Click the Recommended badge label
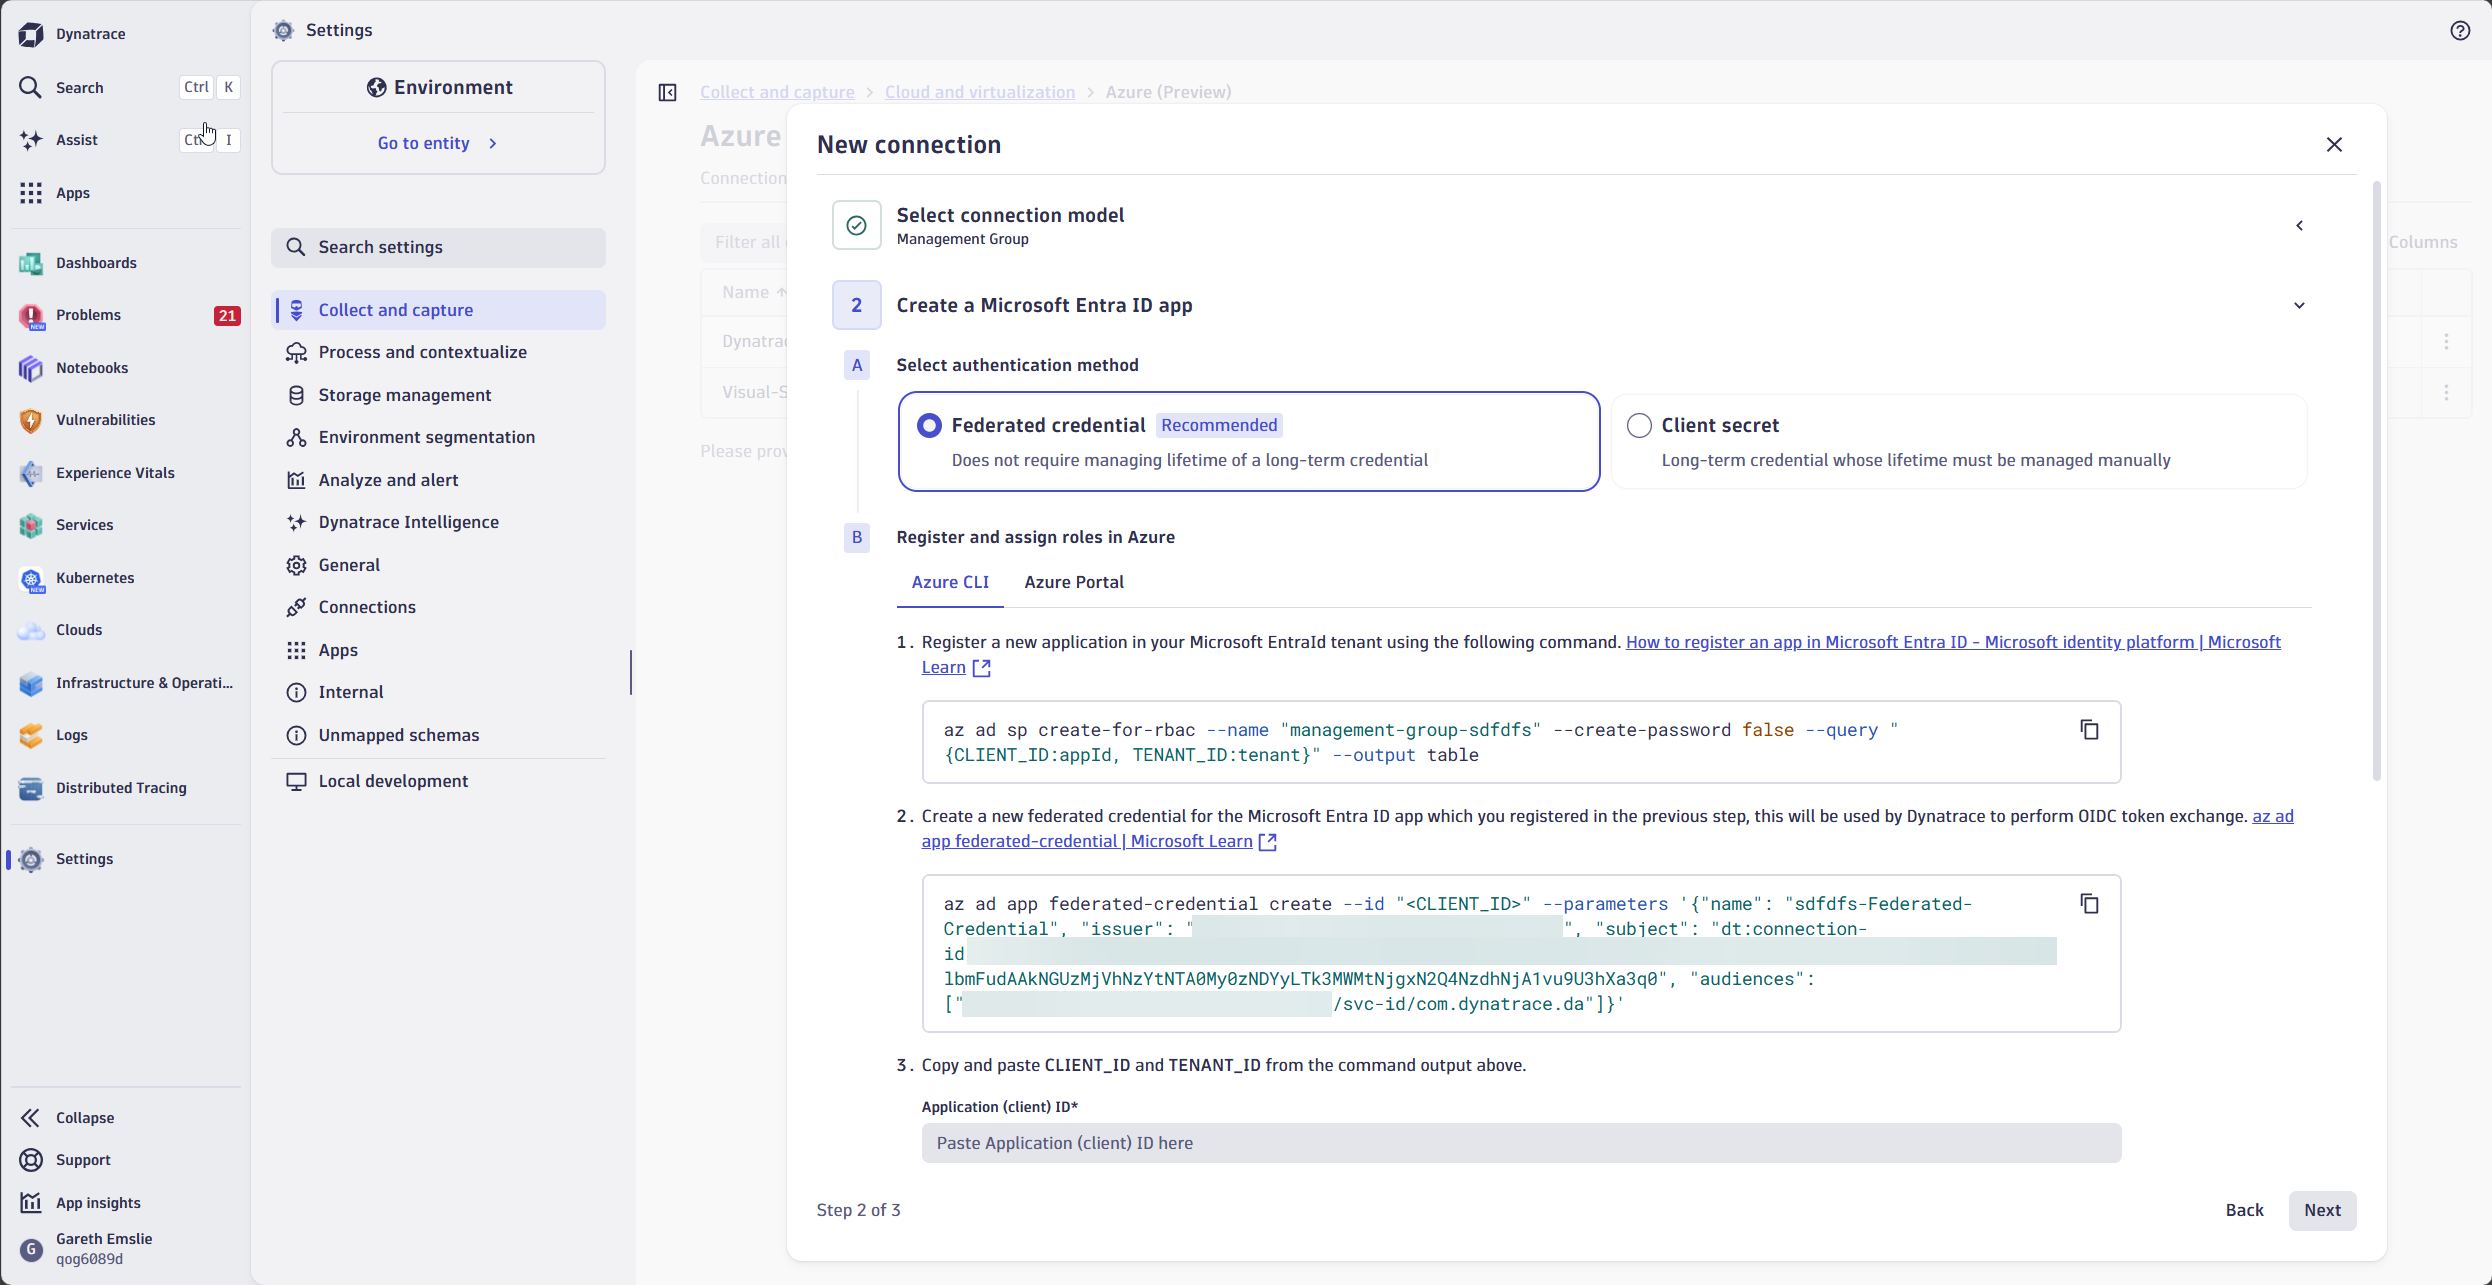The image size is (2492, 1285). (1219, 426)
